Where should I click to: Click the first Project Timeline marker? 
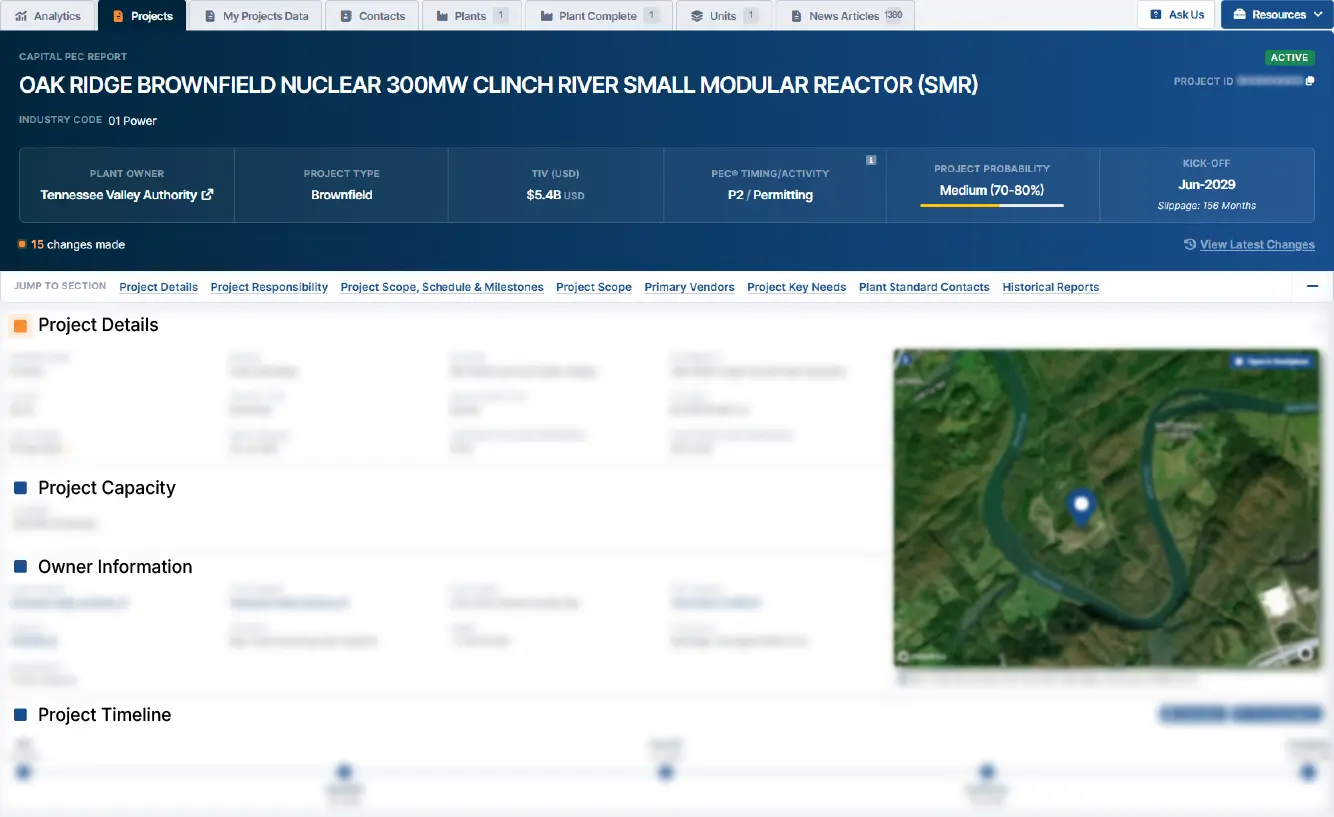point(23,772)
